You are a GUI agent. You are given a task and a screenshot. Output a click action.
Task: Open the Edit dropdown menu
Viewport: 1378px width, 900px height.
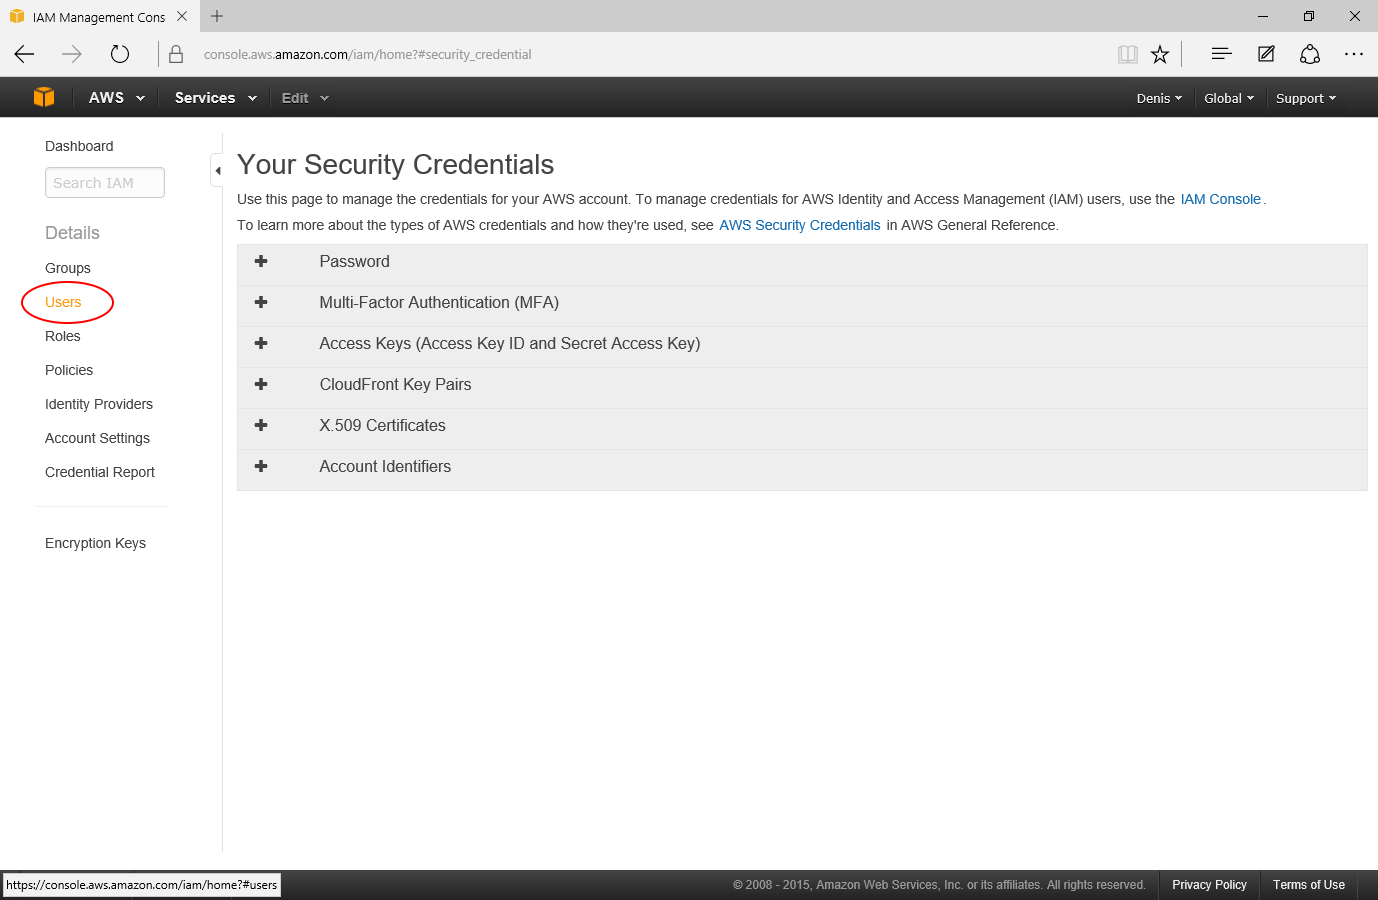pos(305,97)
